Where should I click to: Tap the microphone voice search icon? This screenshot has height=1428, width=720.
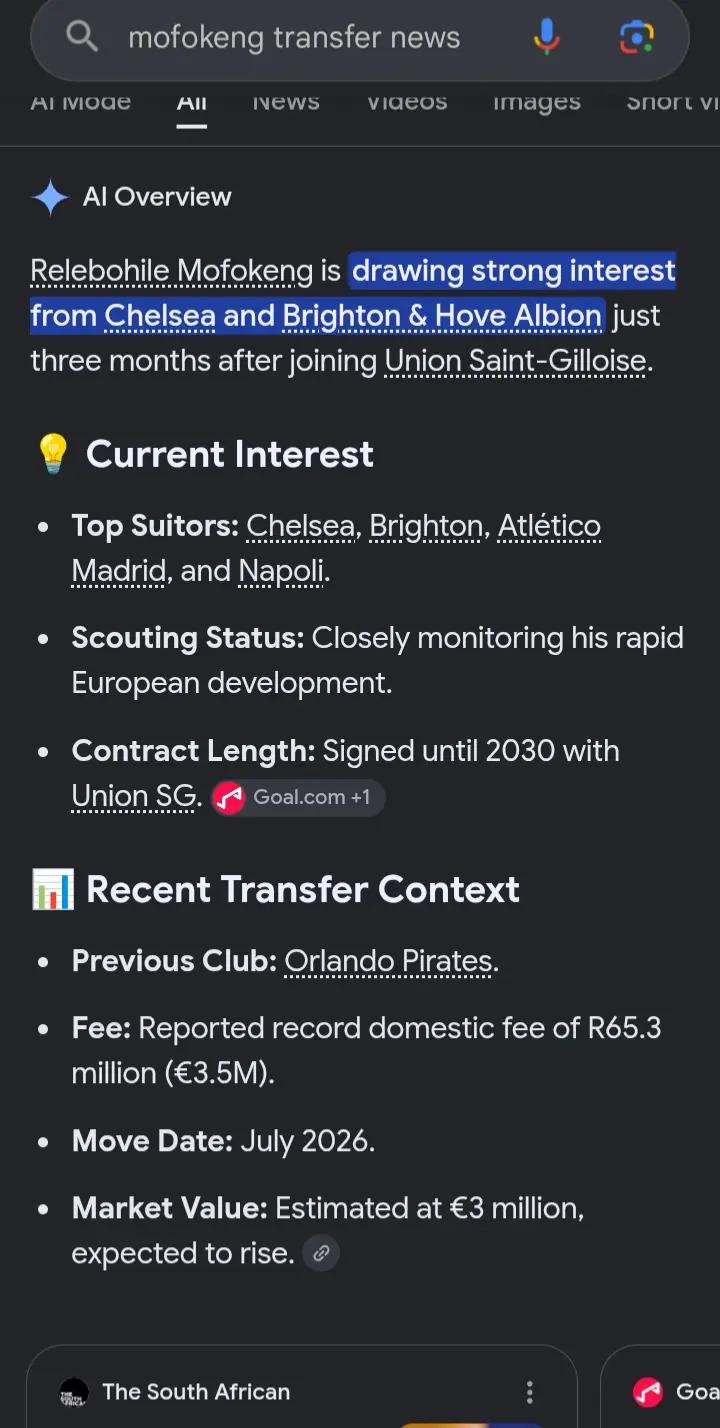tap(546, 37)
